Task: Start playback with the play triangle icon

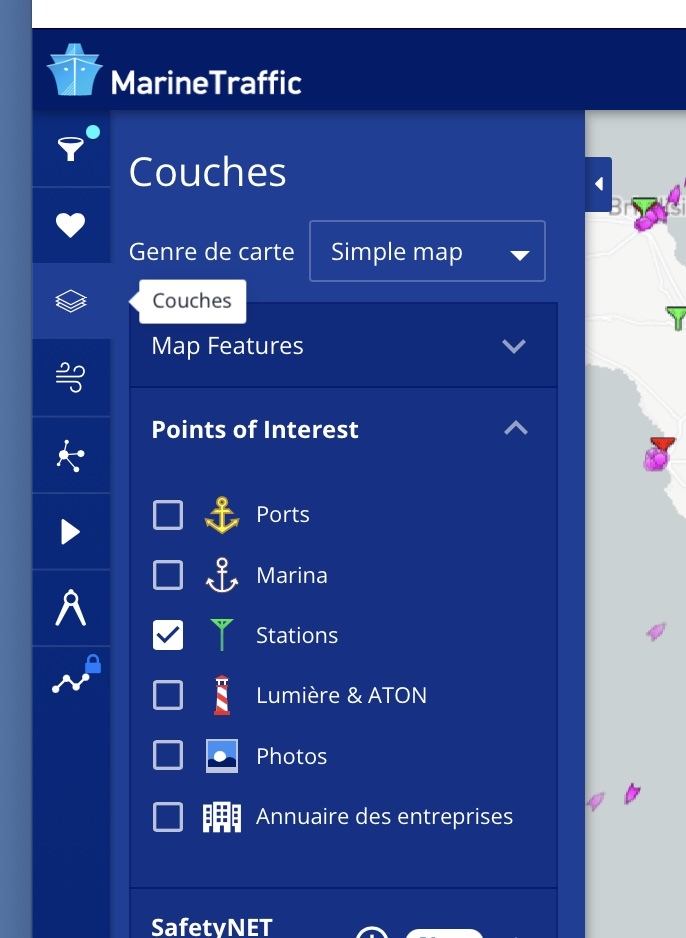Action: click(x=71, y=532)
